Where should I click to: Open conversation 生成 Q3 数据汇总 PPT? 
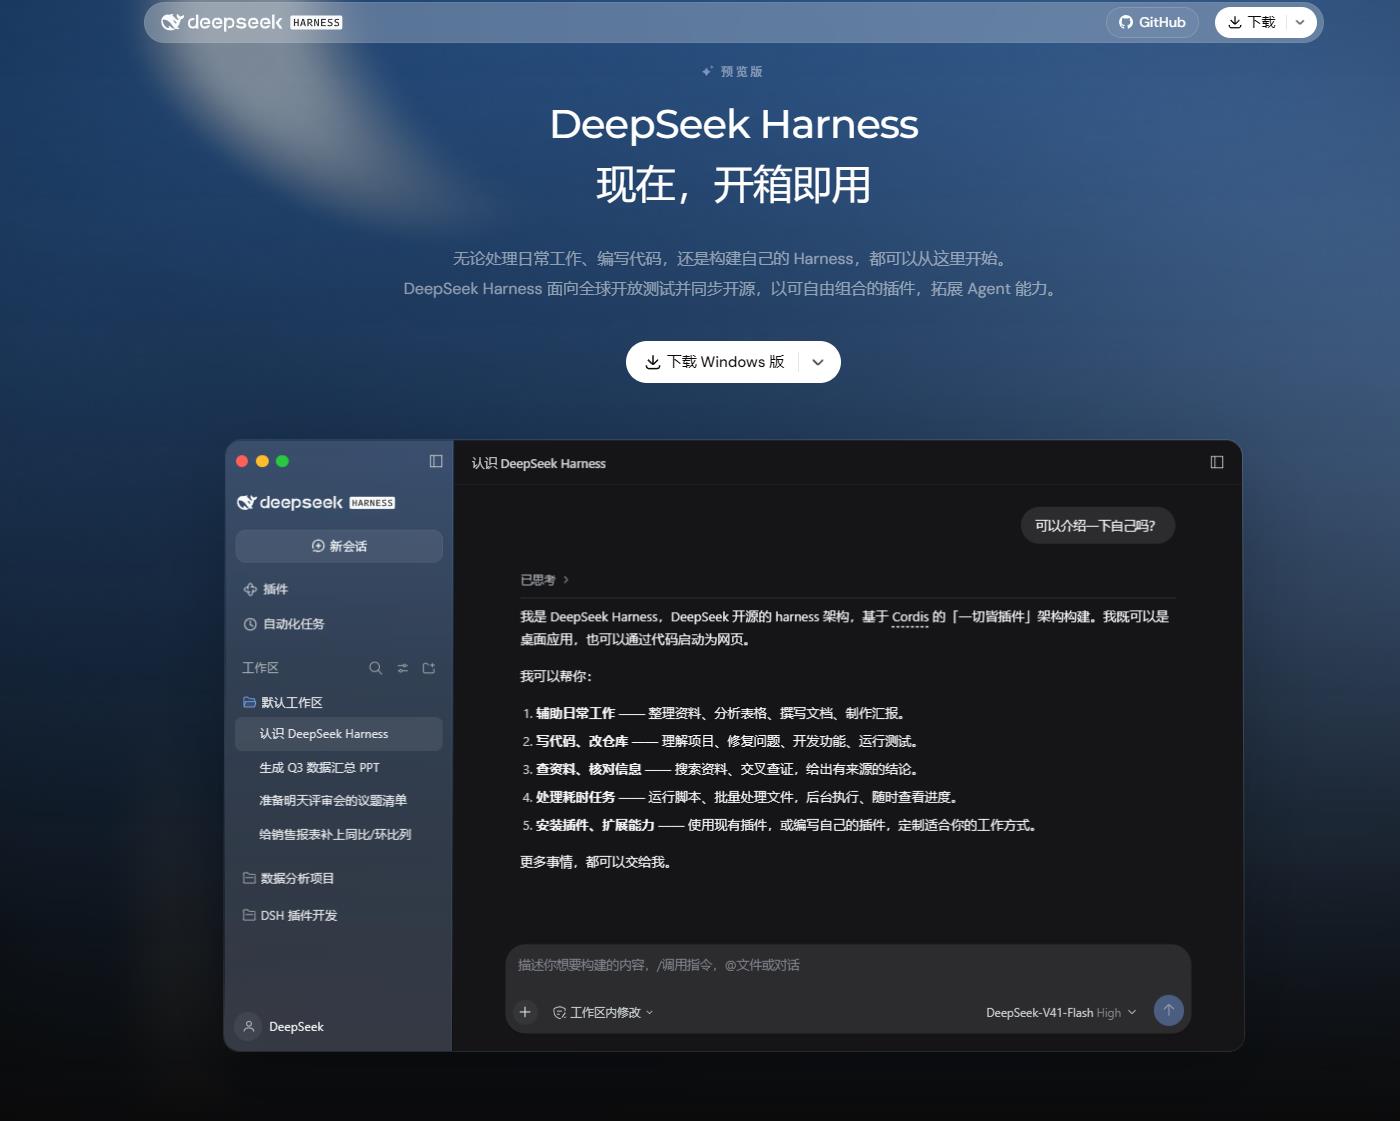339,767
